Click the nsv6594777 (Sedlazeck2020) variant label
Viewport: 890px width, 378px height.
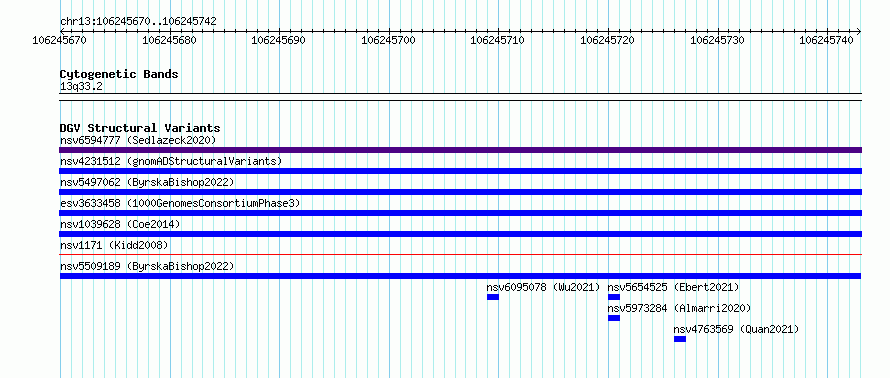[x=138, y=140]
